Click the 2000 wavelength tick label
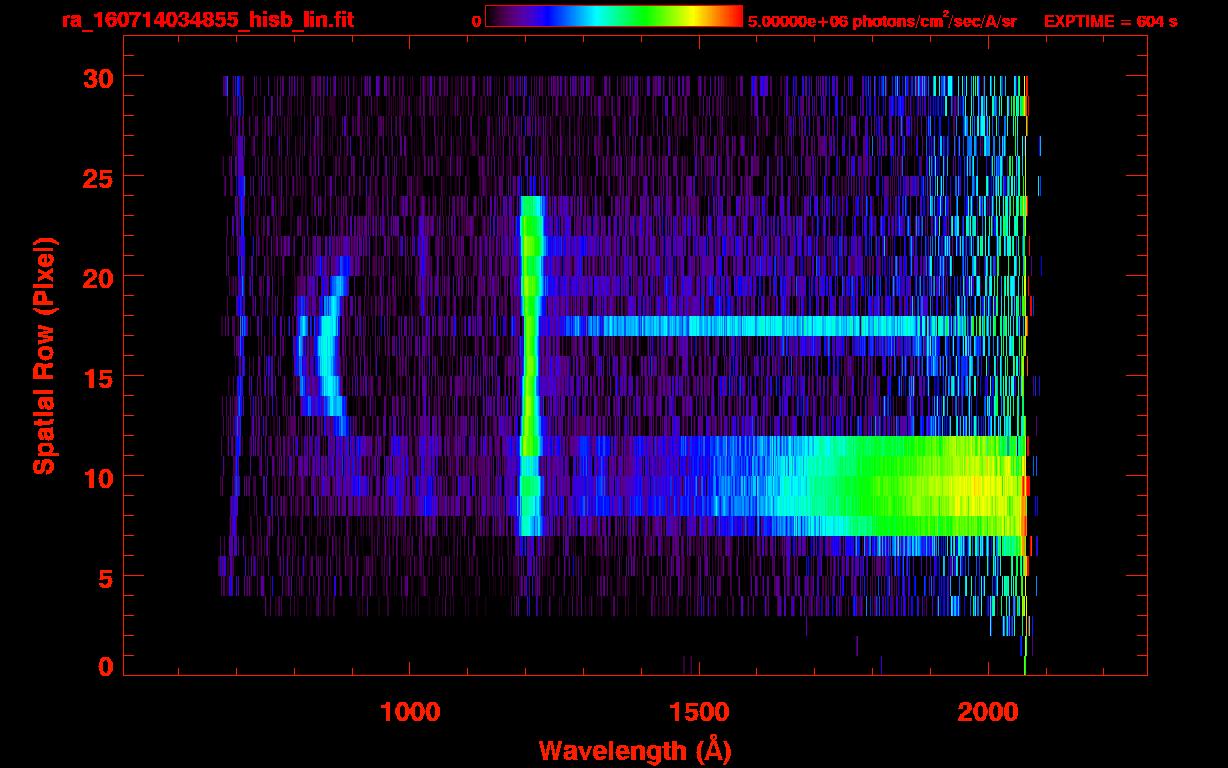Image resolution: width=1228 pixels, height=768 pixels. [x=988, y=711]
